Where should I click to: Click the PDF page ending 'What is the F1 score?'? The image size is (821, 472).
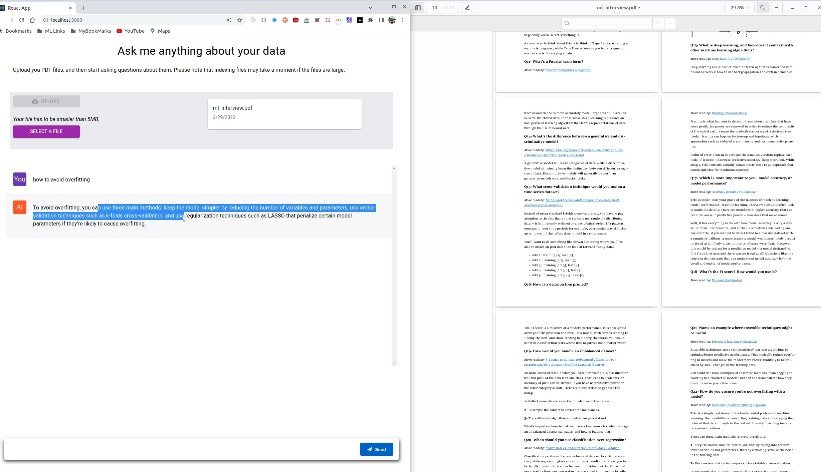coord(741,201)
